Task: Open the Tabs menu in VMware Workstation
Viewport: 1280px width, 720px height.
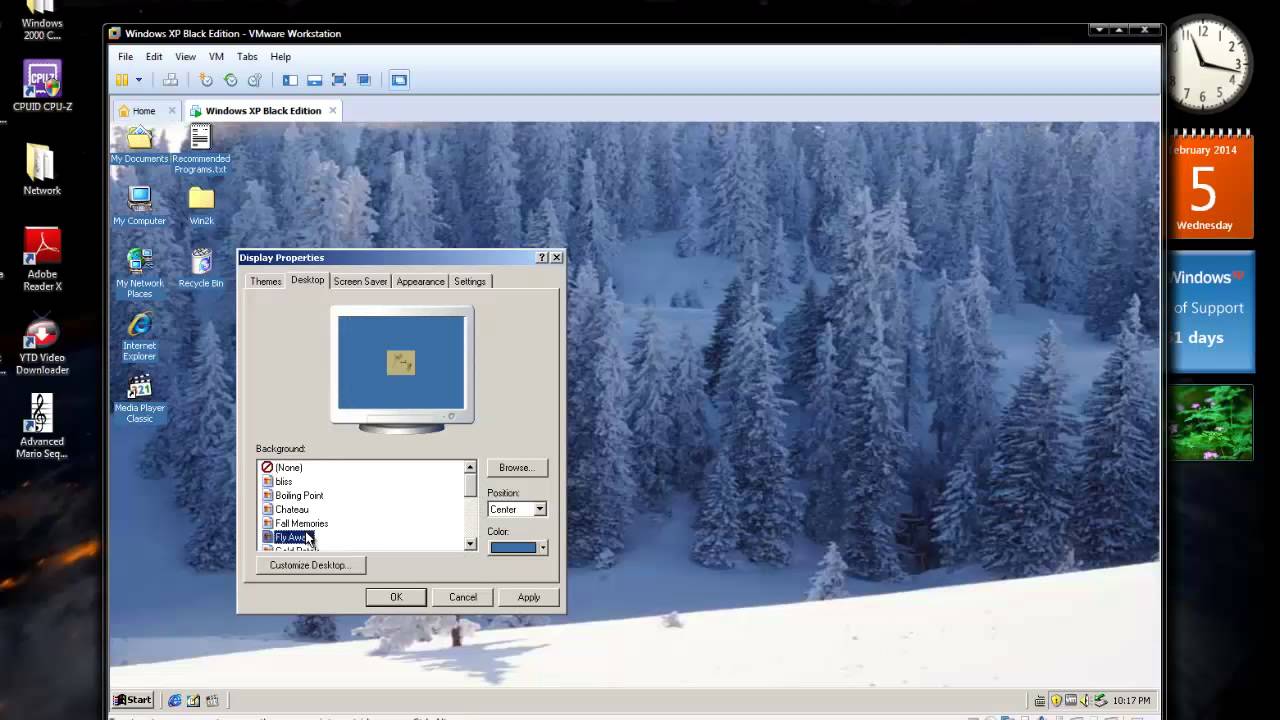Action: pyautogui.click(x=247, y=57)
